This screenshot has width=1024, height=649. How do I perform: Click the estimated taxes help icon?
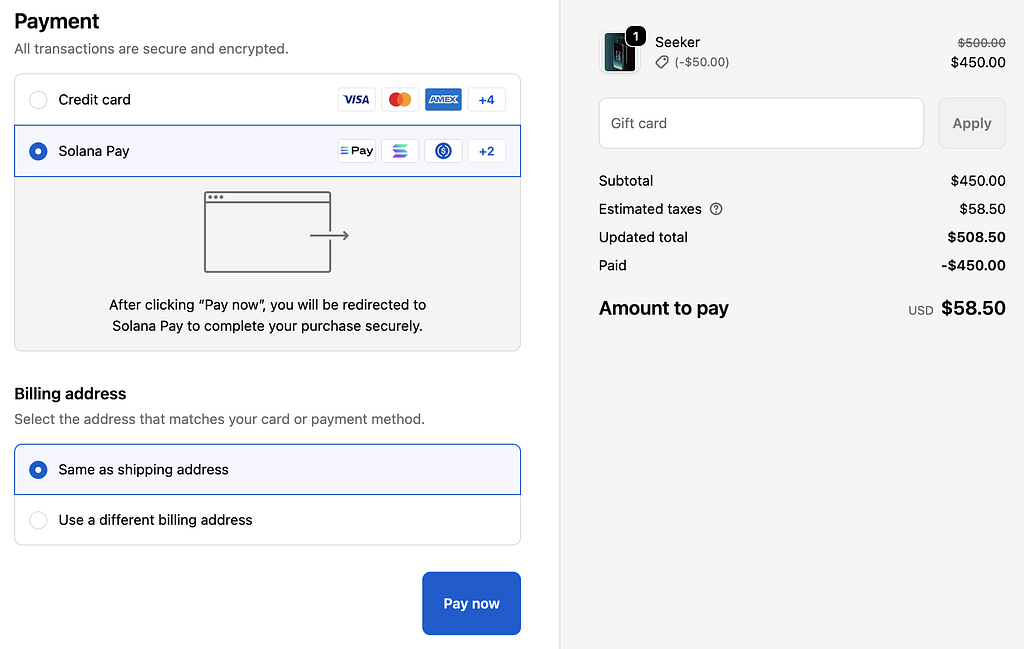point(716,209)
